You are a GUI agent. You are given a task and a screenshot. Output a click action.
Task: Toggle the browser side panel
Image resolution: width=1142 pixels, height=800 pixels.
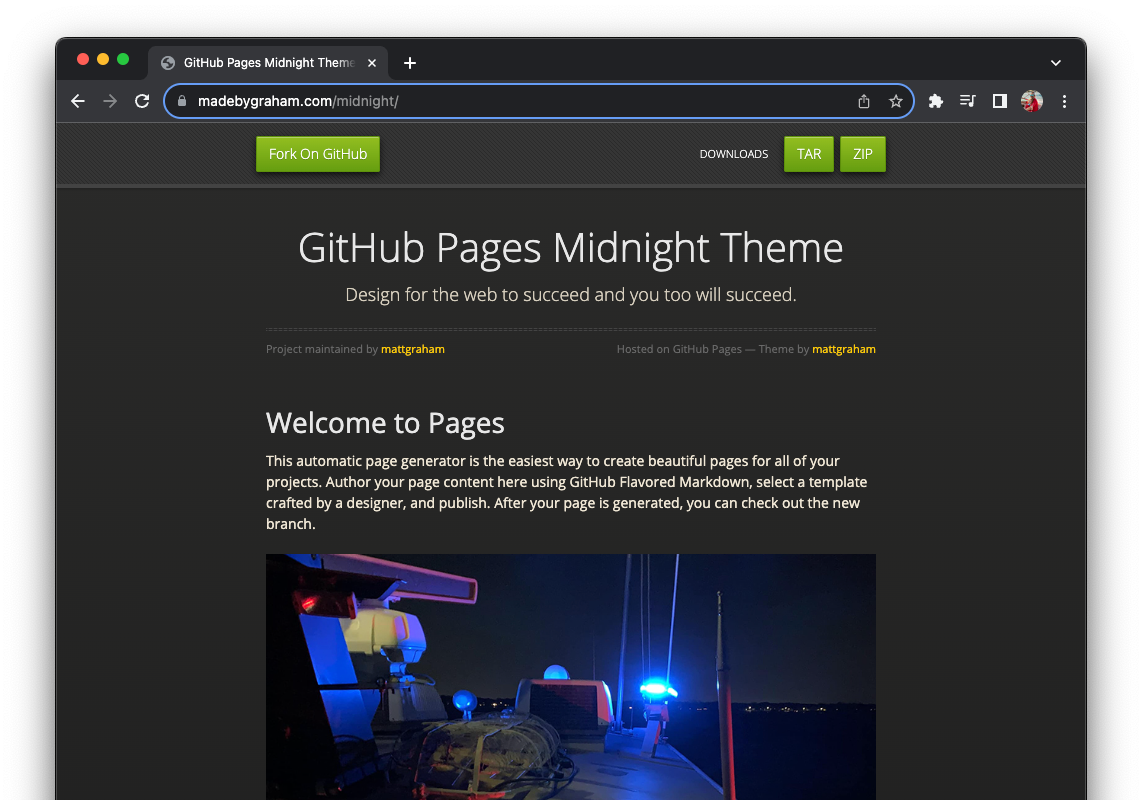(x=1000, y=101)
